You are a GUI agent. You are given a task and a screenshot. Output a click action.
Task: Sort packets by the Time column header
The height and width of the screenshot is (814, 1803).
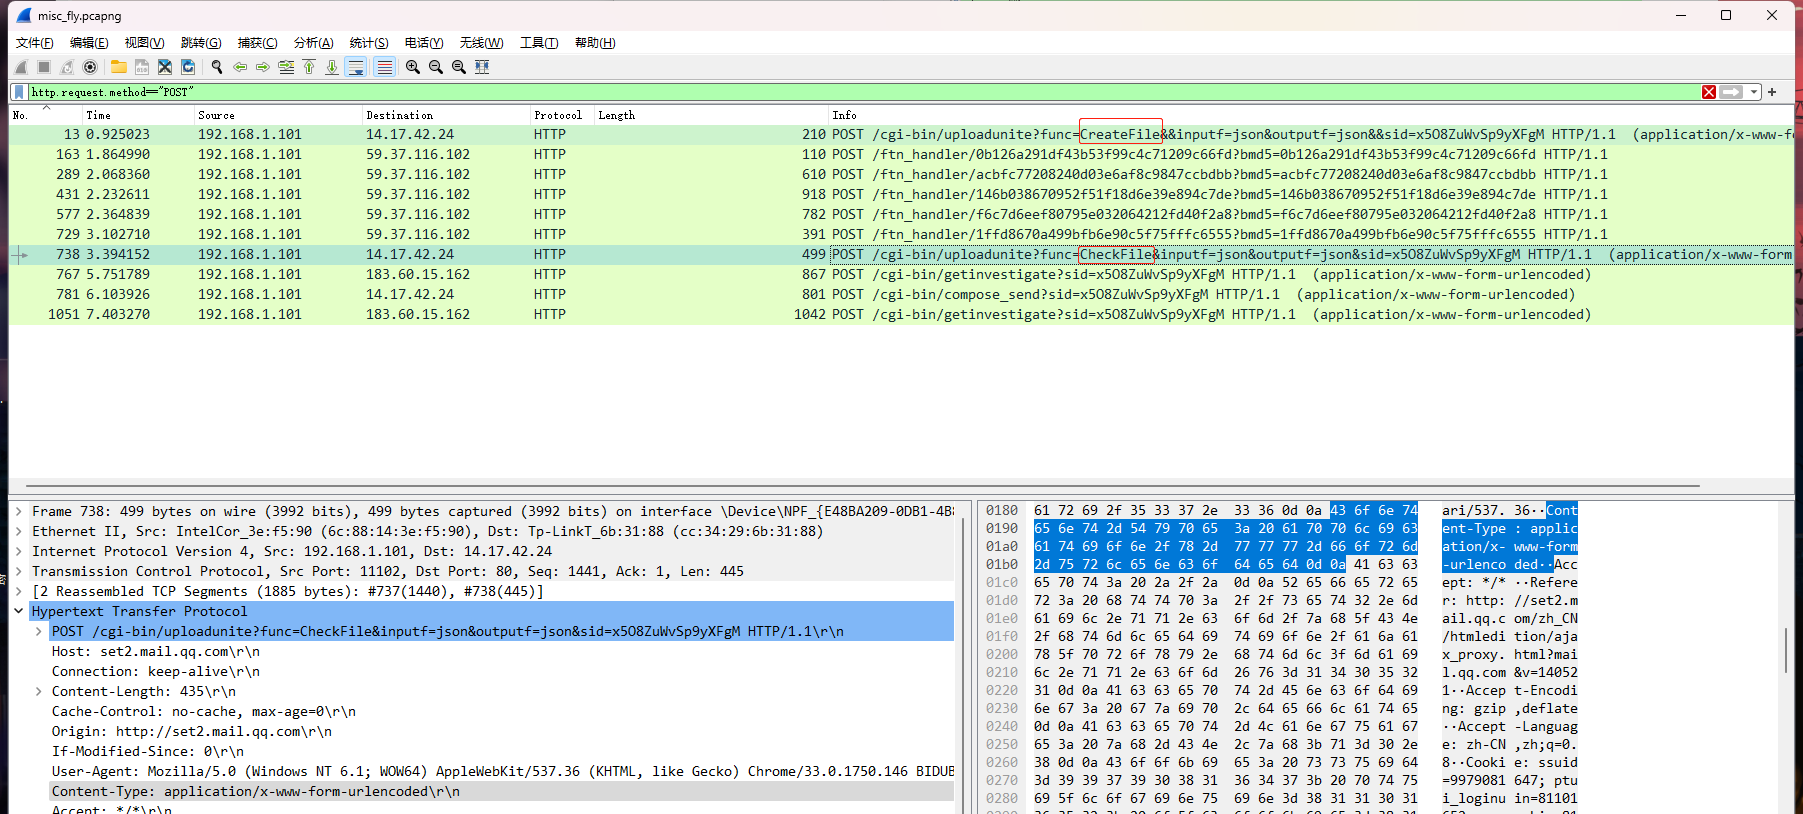pos(138,115)
